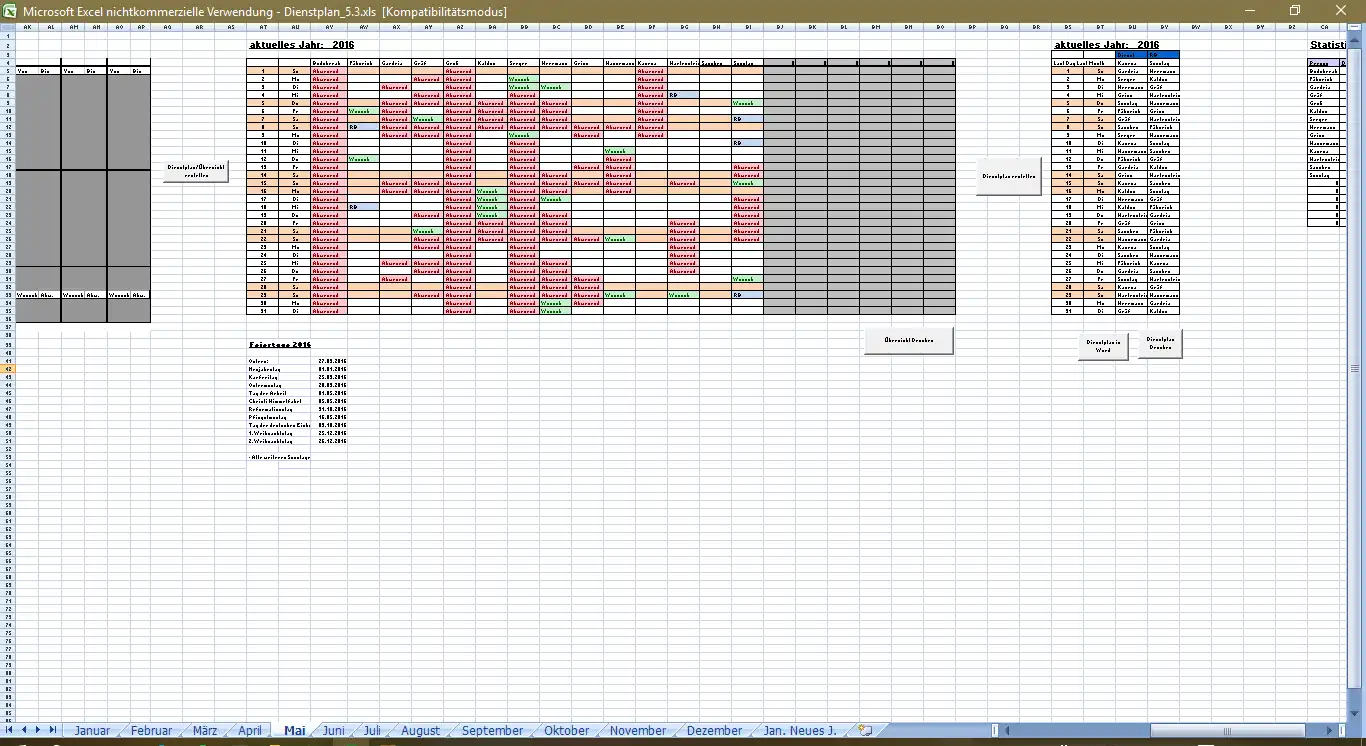
Task: Click the 'Dienstplan erstellen' button
Action: pyautogui.click(x=1009, y=176)
